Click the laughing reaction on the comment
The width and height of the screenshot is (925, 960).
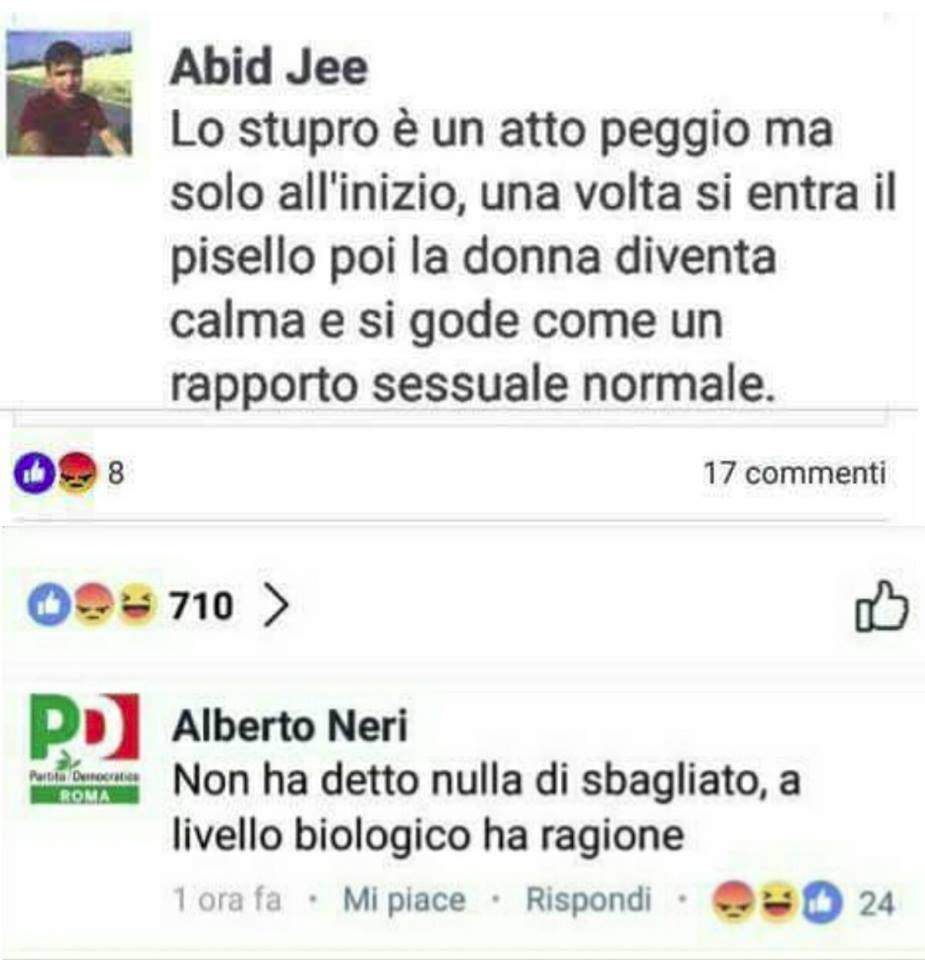(778, 902)
